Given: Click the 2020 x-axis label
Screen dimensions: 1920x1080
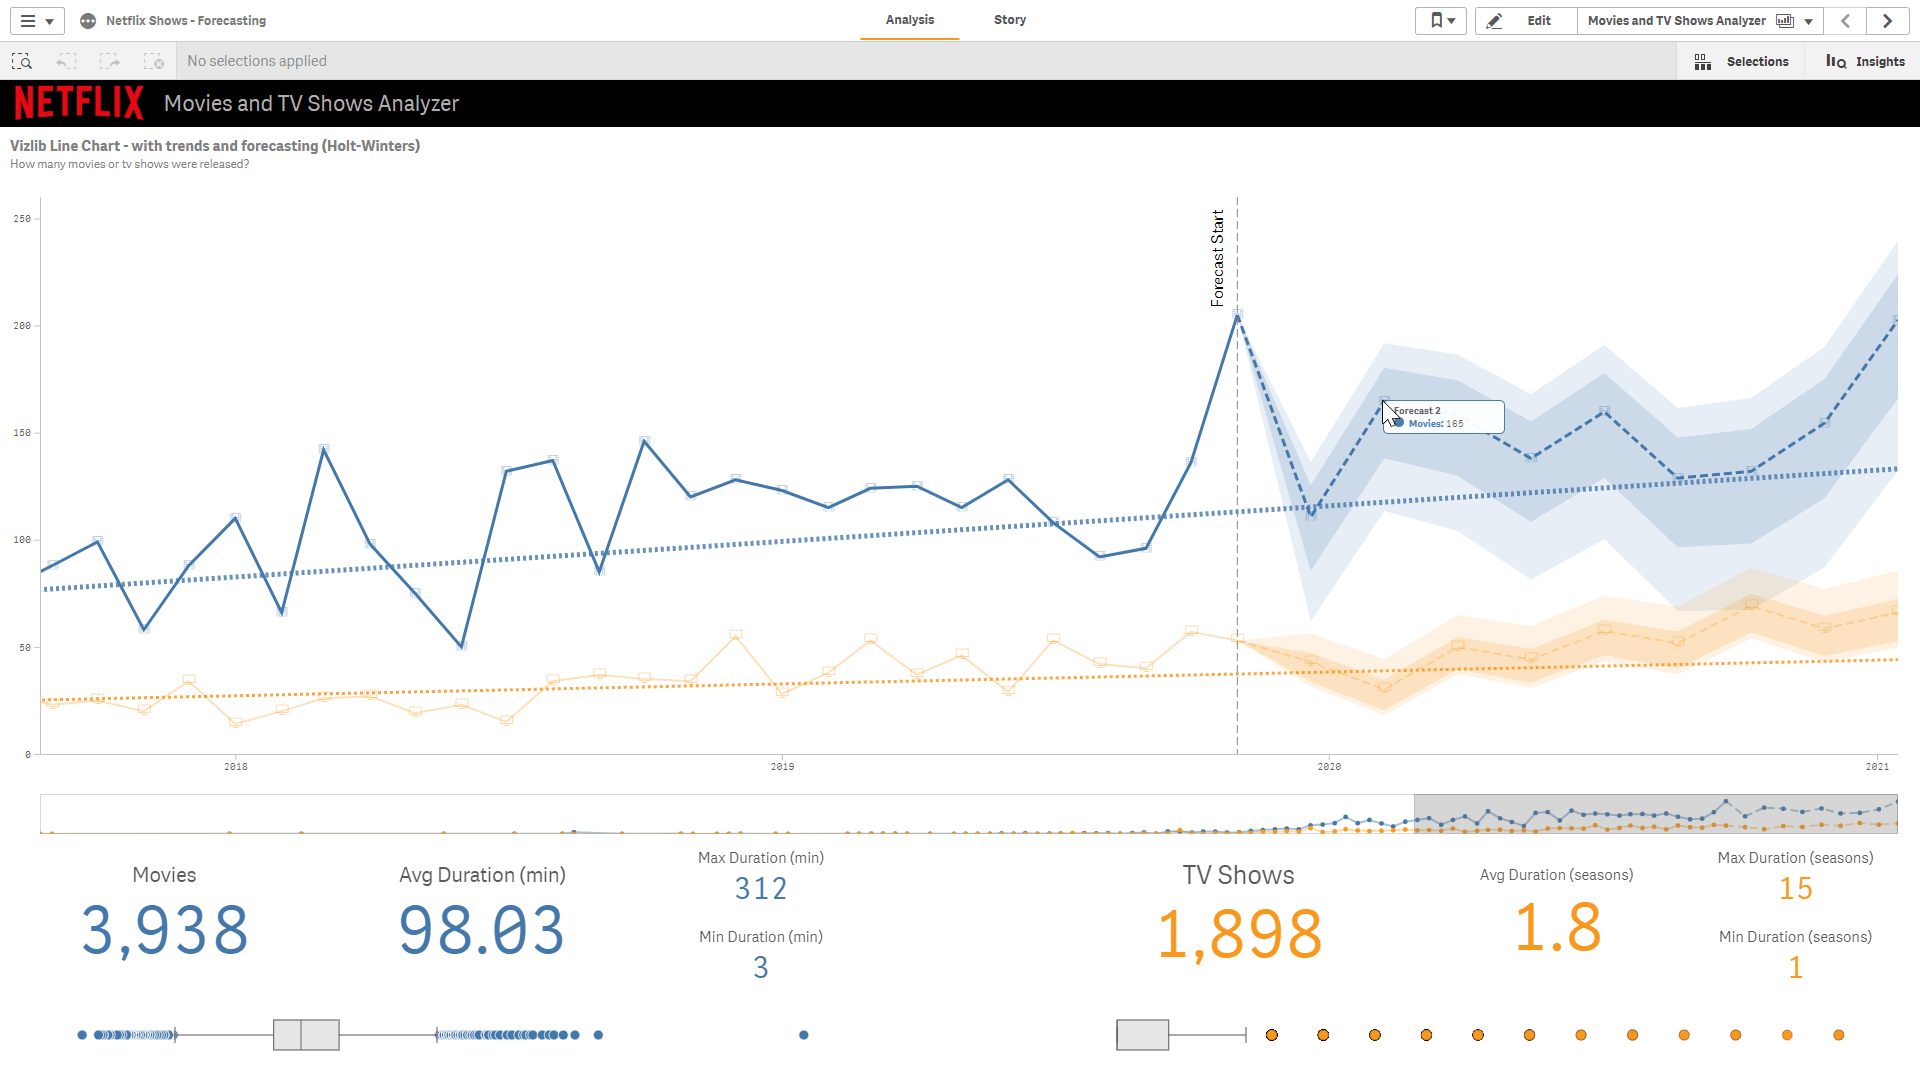Looking at the screenshot, I should (1329, 767).
